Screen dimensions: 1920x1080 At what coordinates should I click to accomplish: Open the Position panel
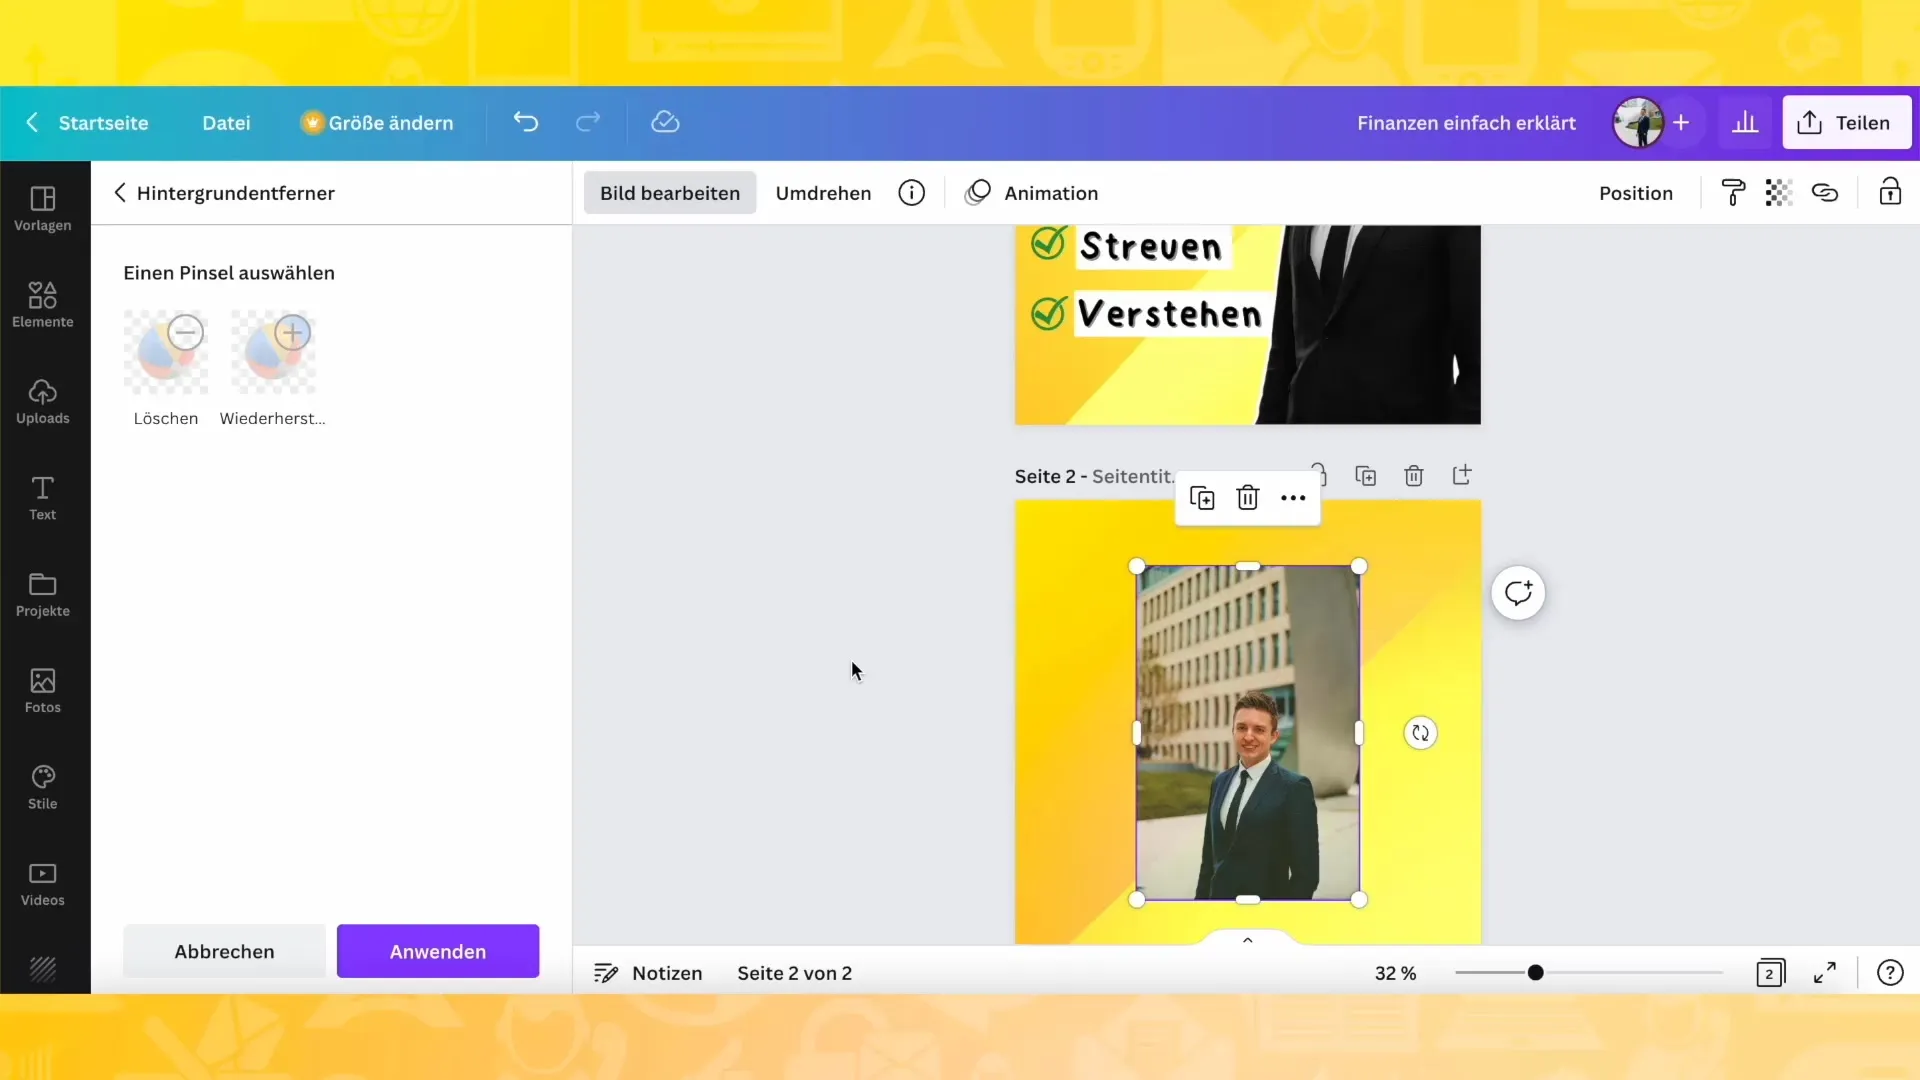coord(1635,193)
